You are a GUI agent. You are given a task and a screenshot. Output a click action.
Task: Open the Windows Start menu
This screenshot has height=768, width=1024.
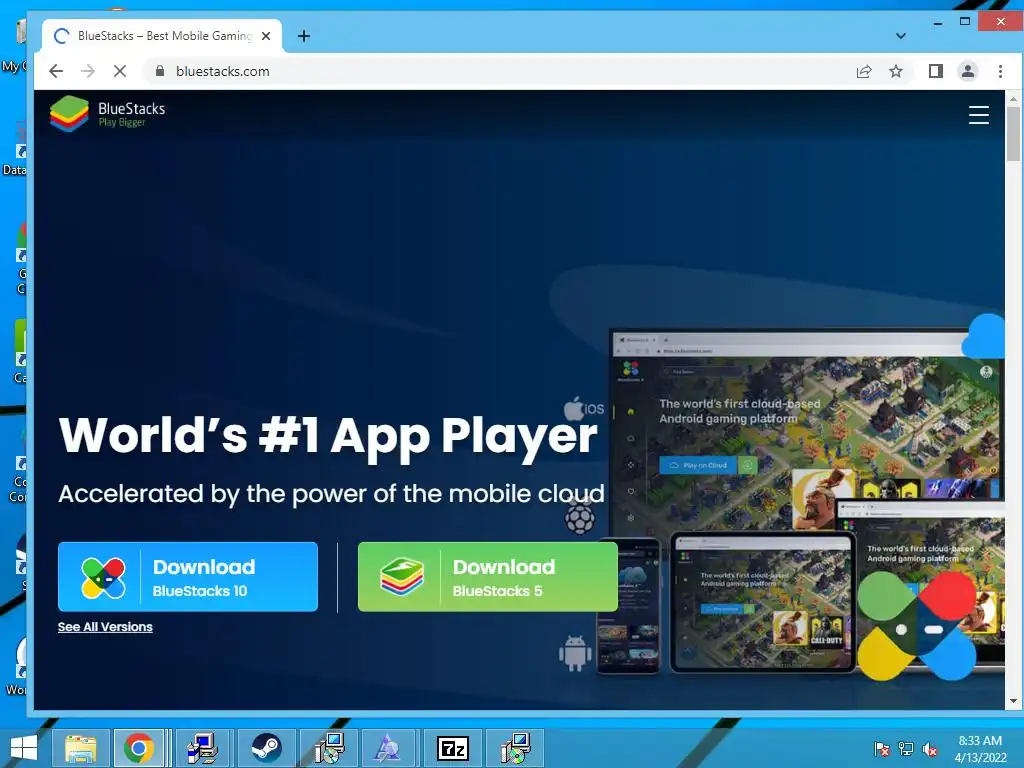tap(24, 748)
